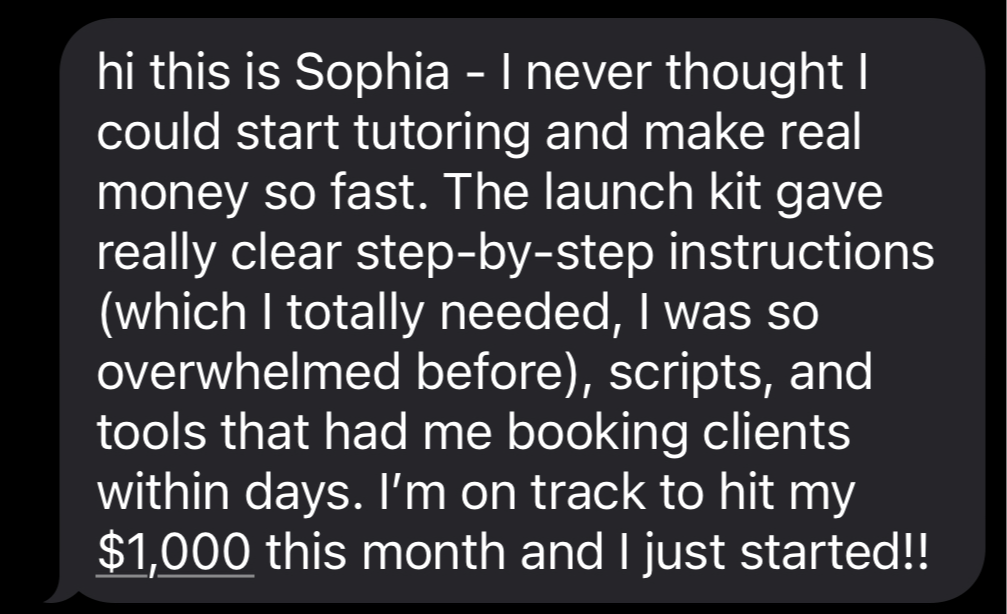Select the phrase 'launch kit' in the text
The height and width of the screenshot is (614, 1007).
pyautogui.click(x=652, y=192)
